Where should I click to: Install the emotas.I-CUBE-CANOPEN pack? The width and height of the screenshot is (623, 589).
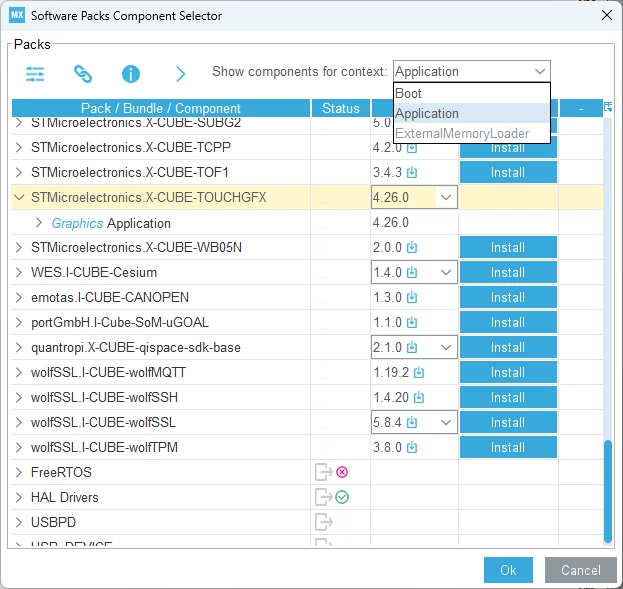[508, 298]
